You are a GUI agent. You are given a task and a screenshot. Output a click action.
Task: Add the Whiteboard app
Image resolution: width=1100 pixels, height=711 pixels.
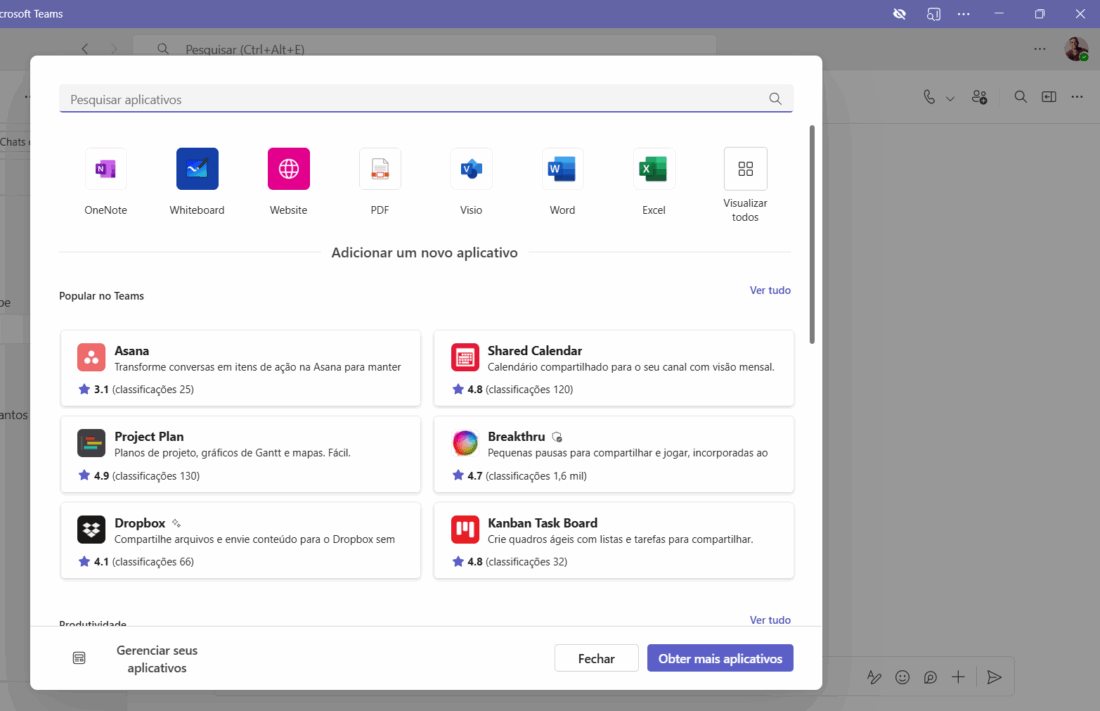pos(197,169)
